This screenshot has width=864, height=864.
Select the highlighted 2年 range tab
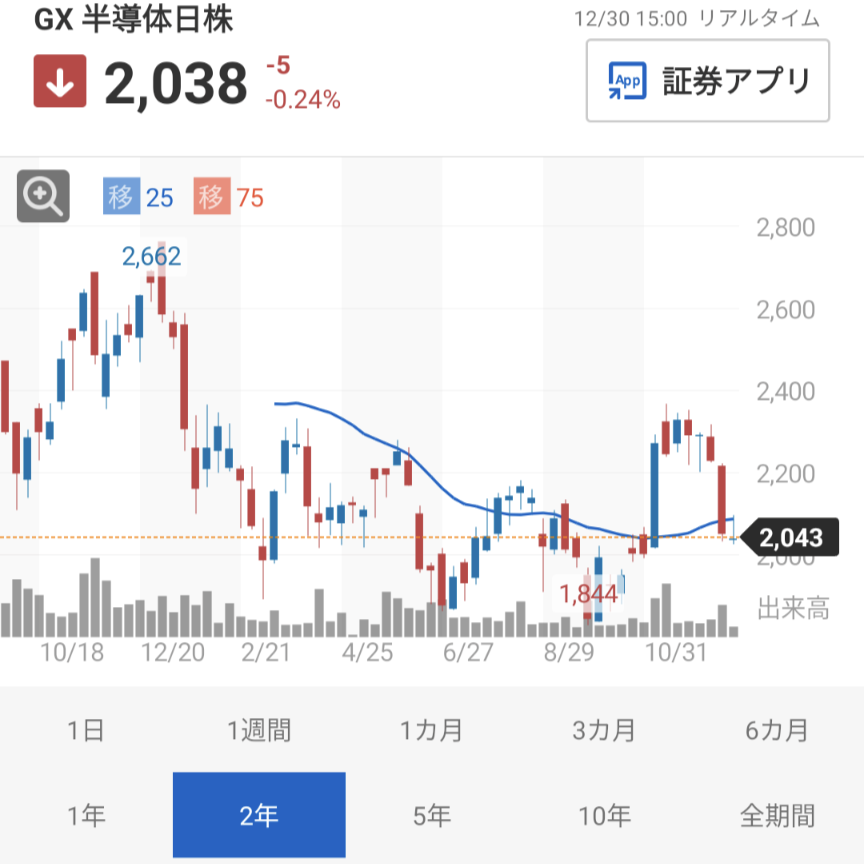point(259,816)
